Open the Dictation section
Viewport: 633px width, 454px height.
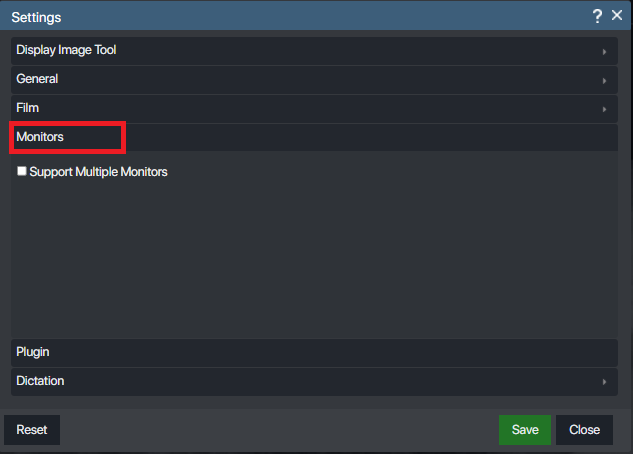pos(40,381)
